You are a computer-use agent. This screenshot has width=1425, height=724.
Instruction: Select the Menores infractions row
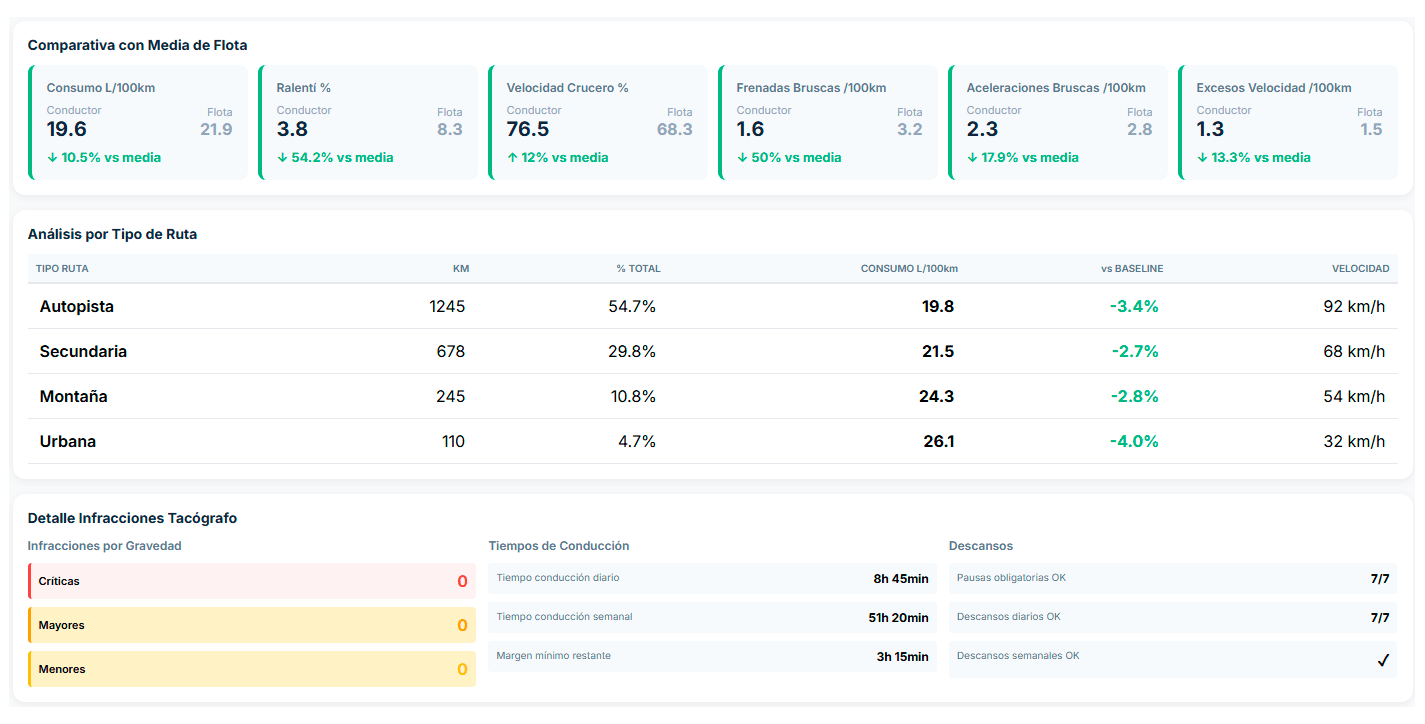252,669
